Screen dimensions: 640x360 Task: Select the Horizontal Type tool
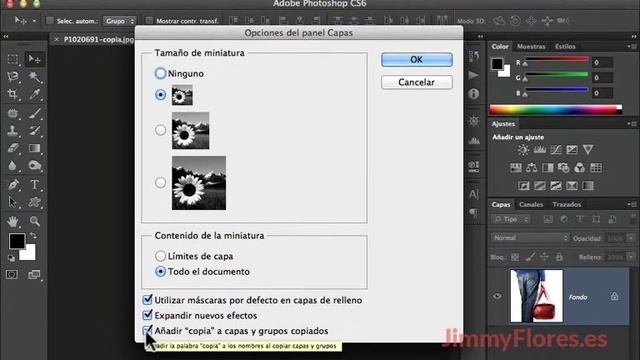(34, 184)
